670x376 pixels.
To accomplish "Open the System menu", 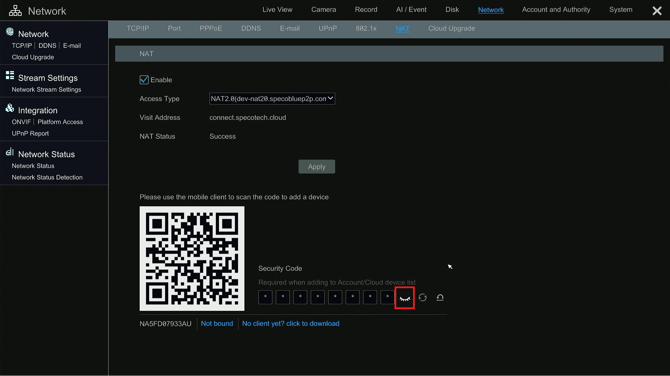I will click(x=620, y=9).
